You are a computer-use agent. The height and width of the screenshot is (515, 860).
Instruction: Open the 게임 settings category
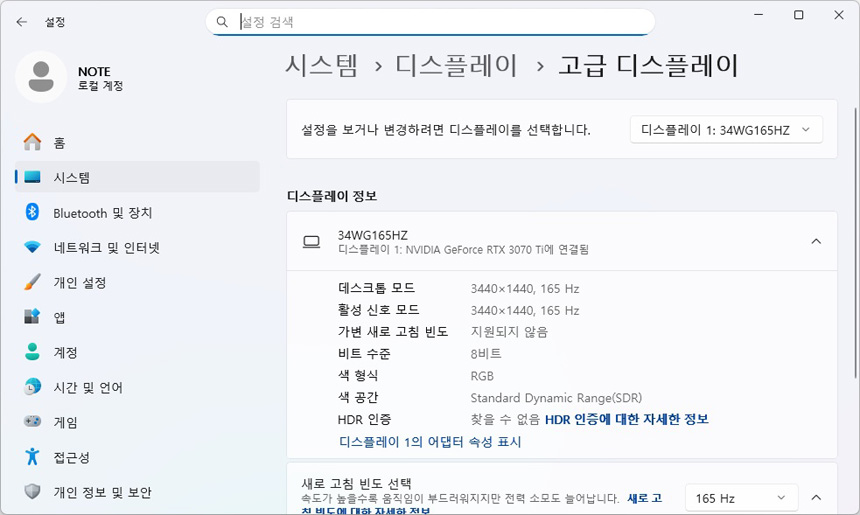coord(66,422)
